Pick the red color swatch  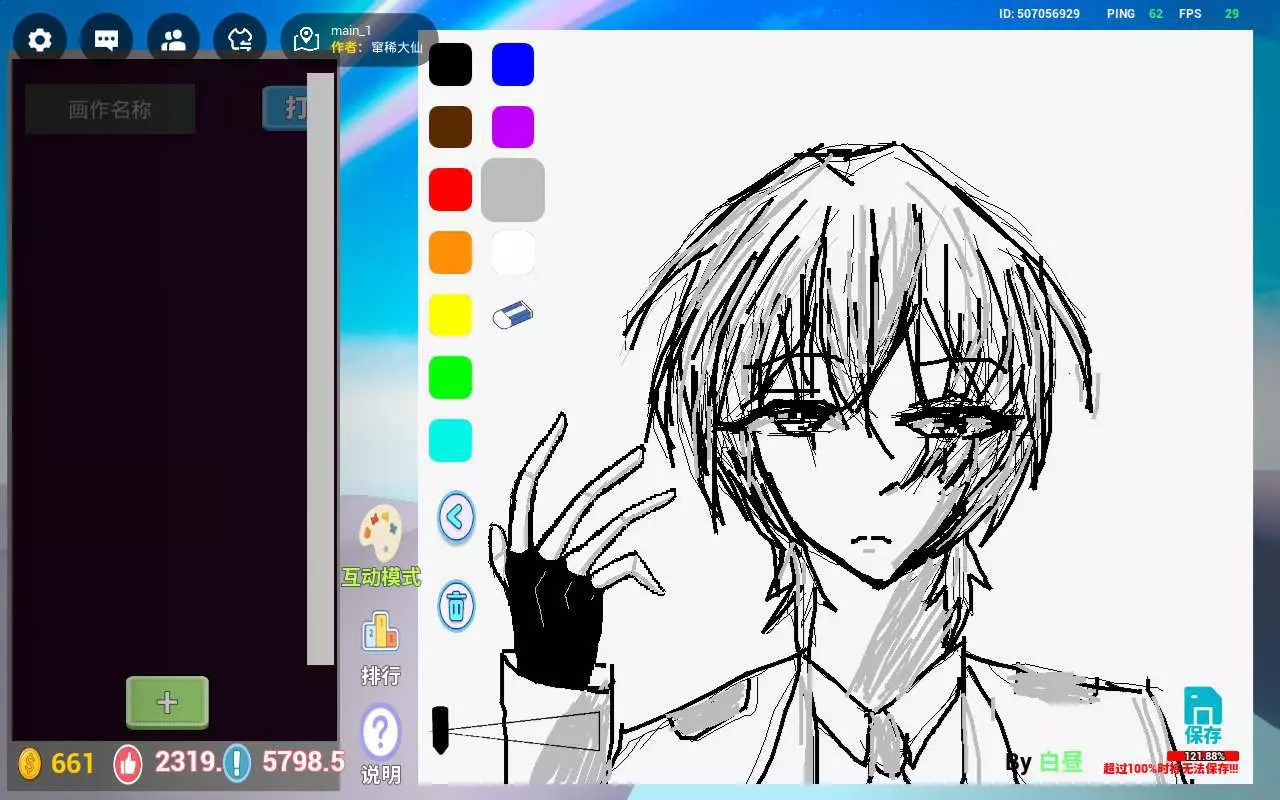pos(450,190)
